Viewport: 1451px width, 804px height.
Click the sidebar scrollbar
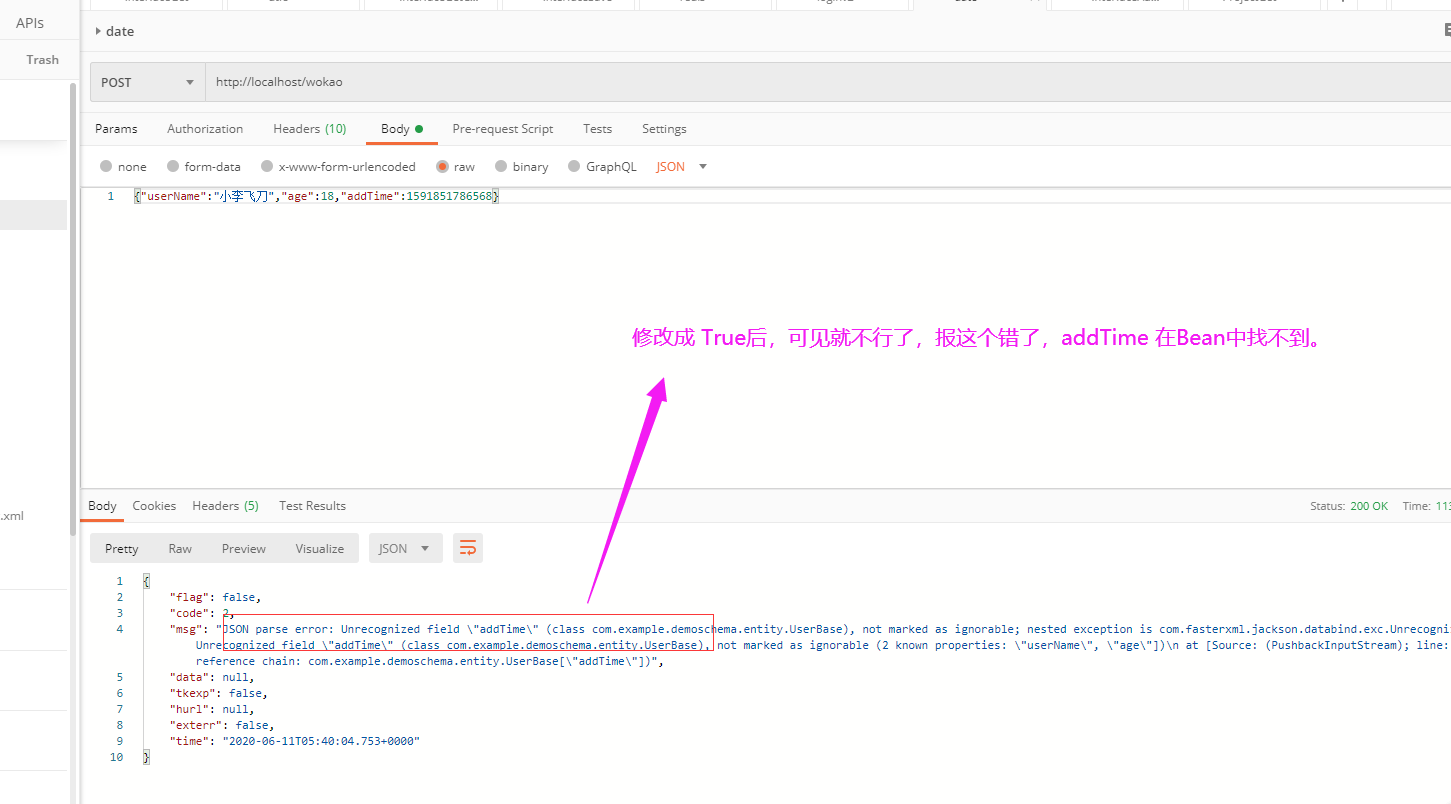(72, 300)
